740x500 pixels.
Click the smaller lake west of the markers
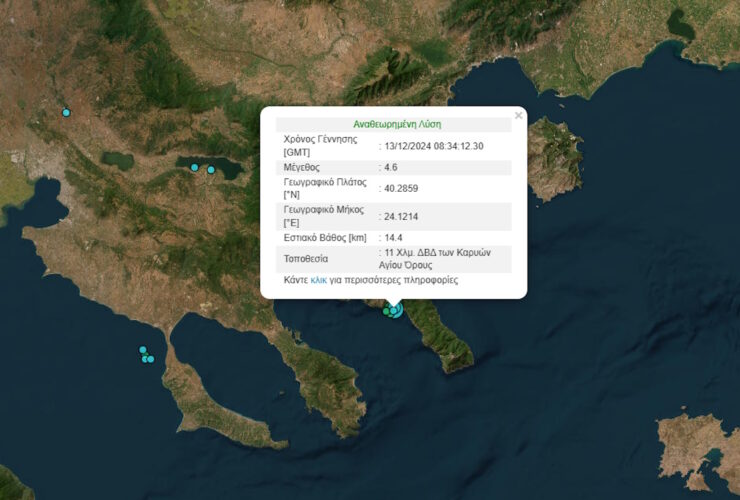[118, 160]
